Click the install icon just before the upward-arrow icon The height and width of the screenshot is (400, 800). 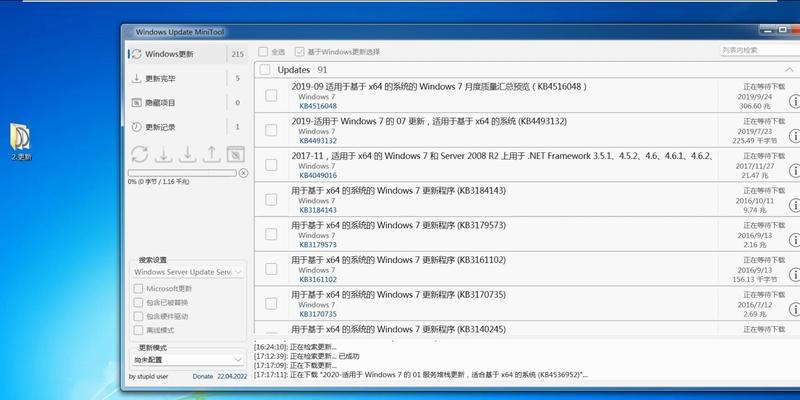[x=187, y=154]
